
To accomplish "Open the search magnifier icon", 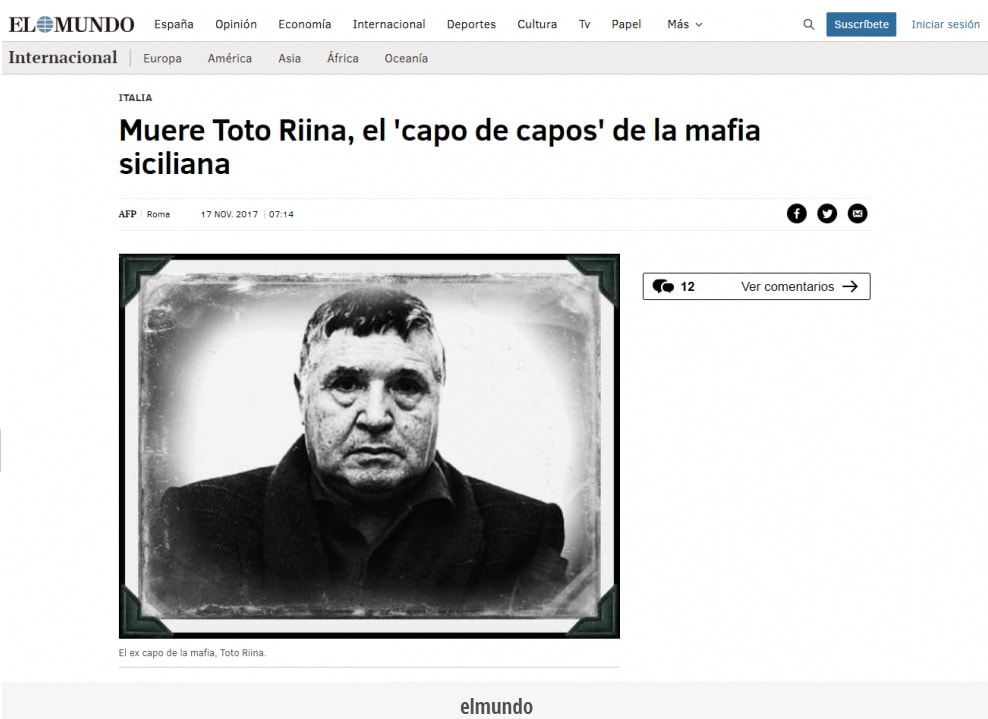I will [808, 25].
